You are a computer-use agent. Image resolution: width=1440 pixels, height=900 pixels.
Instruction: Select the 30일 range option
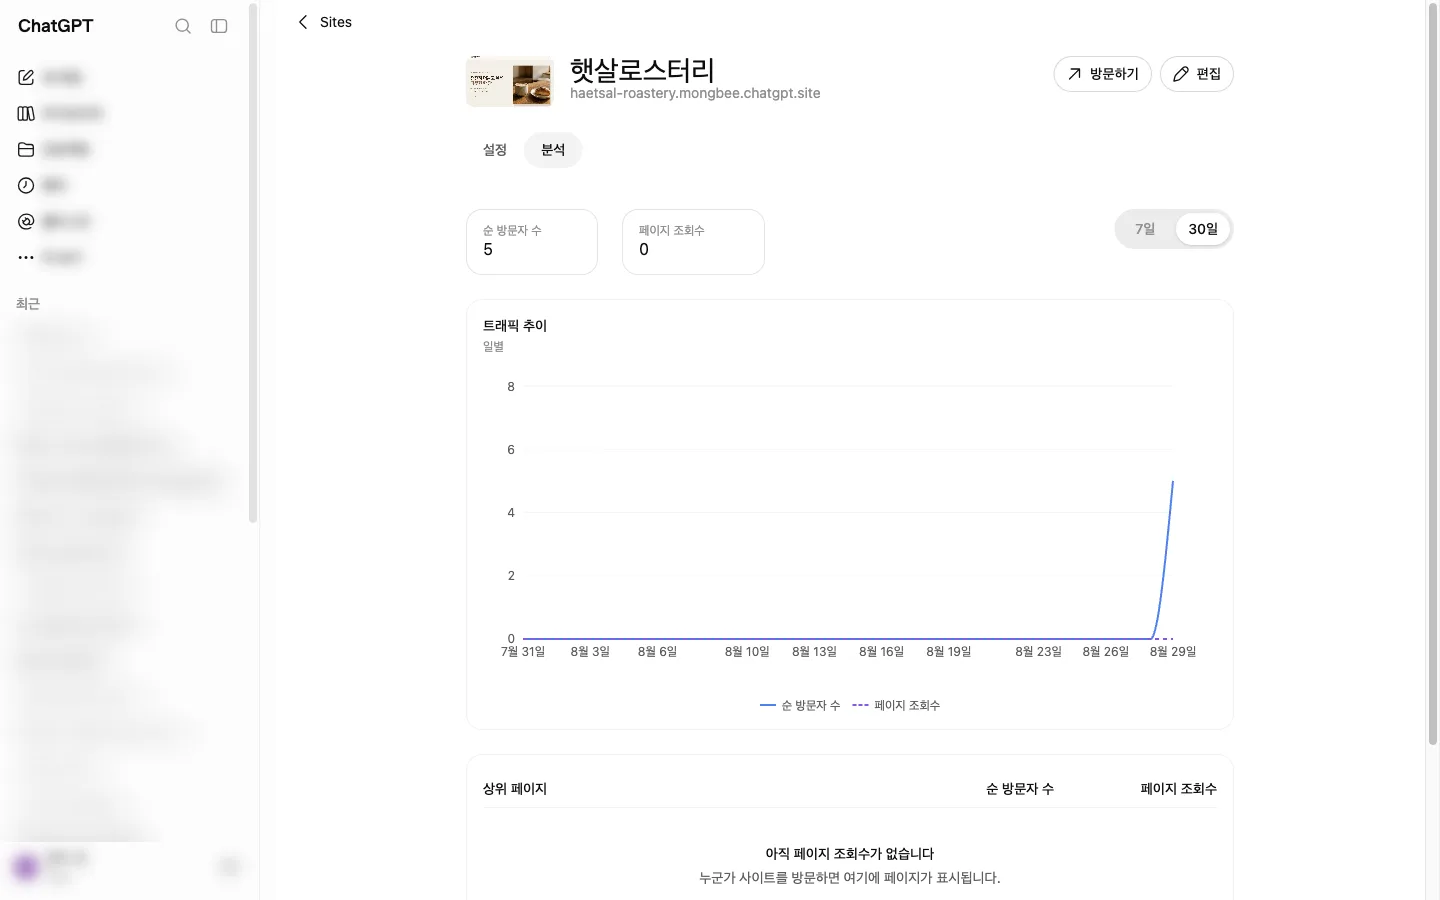pos(1203,229)
